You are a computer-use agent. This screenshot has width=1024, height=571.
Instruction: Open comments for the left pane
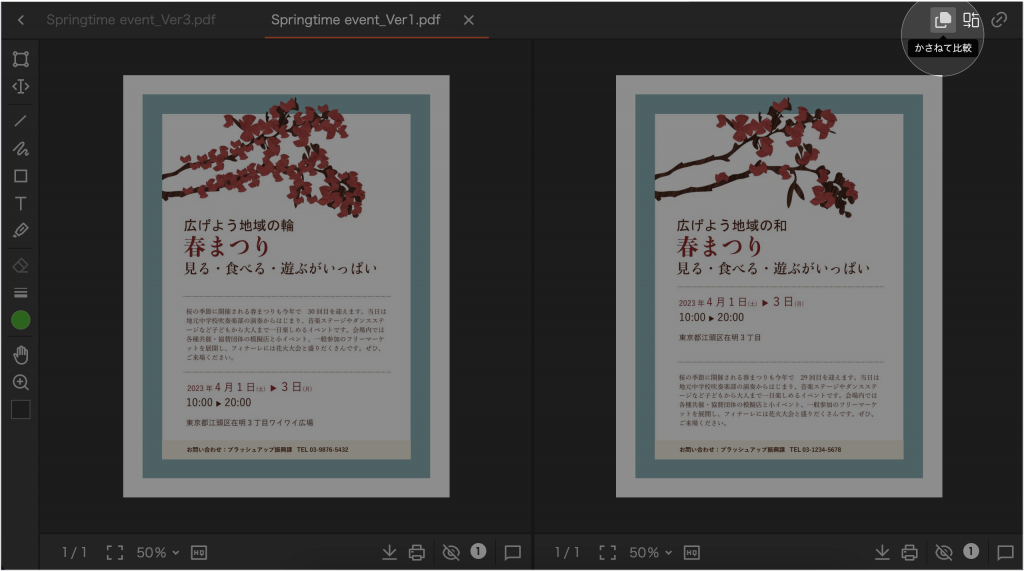513,553
